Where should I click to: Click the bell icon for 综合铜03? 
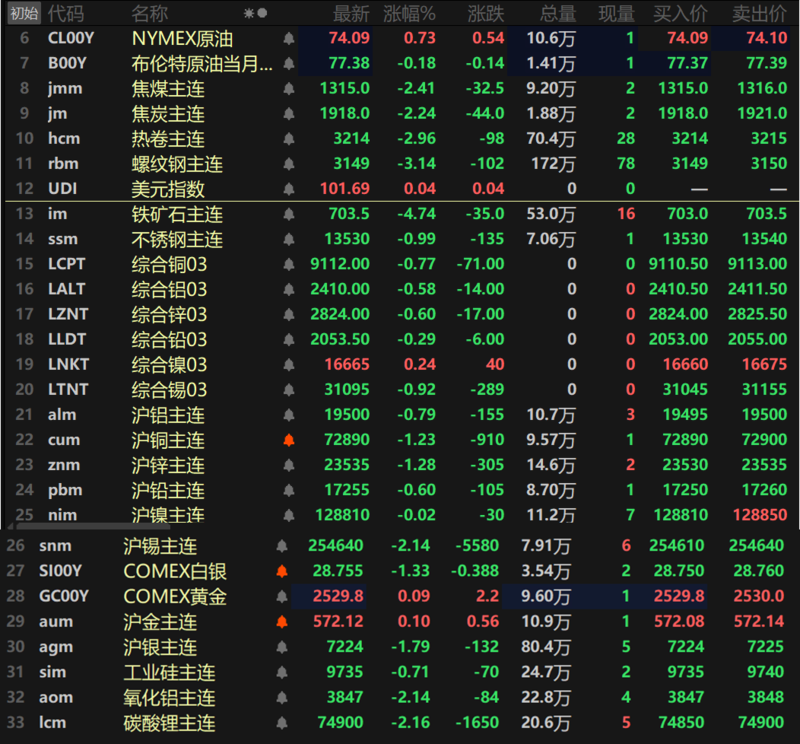289,264
